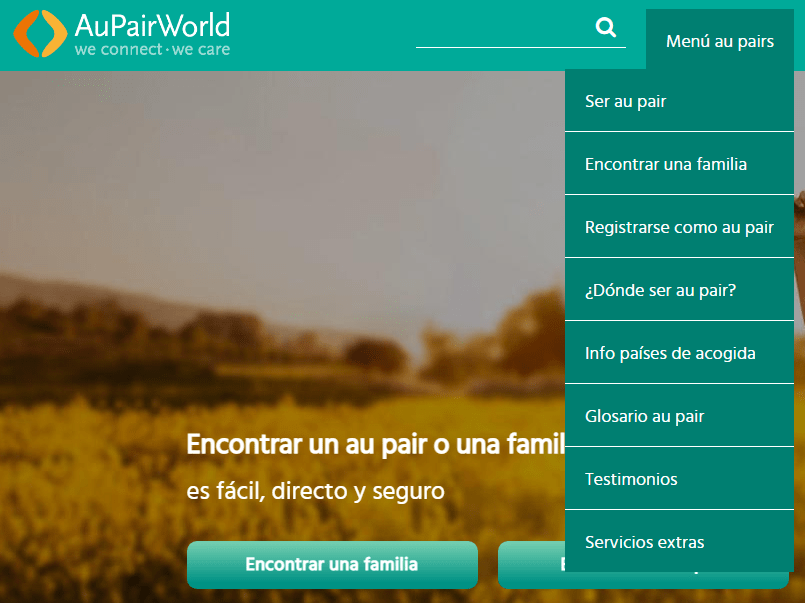Open "Registrarse como au pair" menu item

679,227
